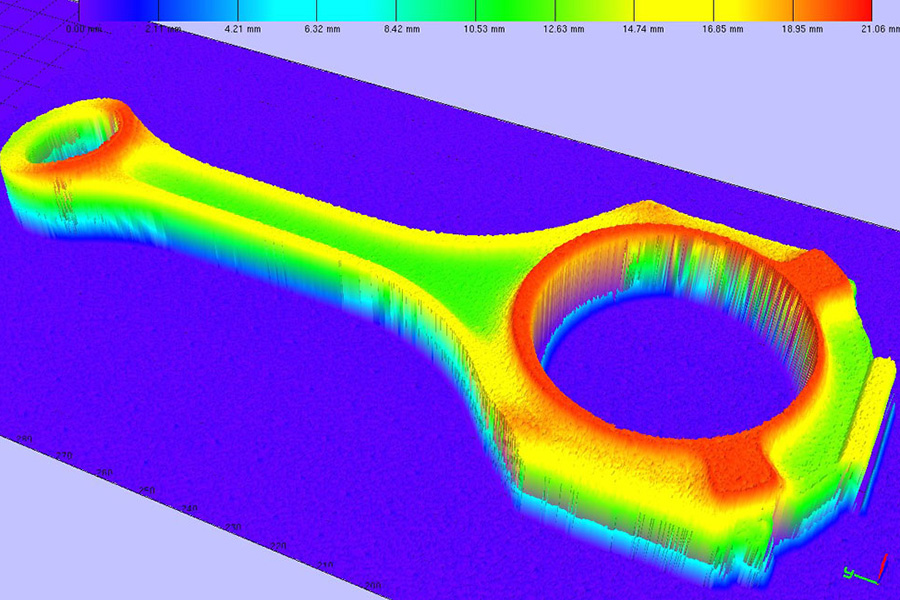Screen dimensions: 900x600
Task: Select the 4.21 mm color scale label
Action: [243, 29]
